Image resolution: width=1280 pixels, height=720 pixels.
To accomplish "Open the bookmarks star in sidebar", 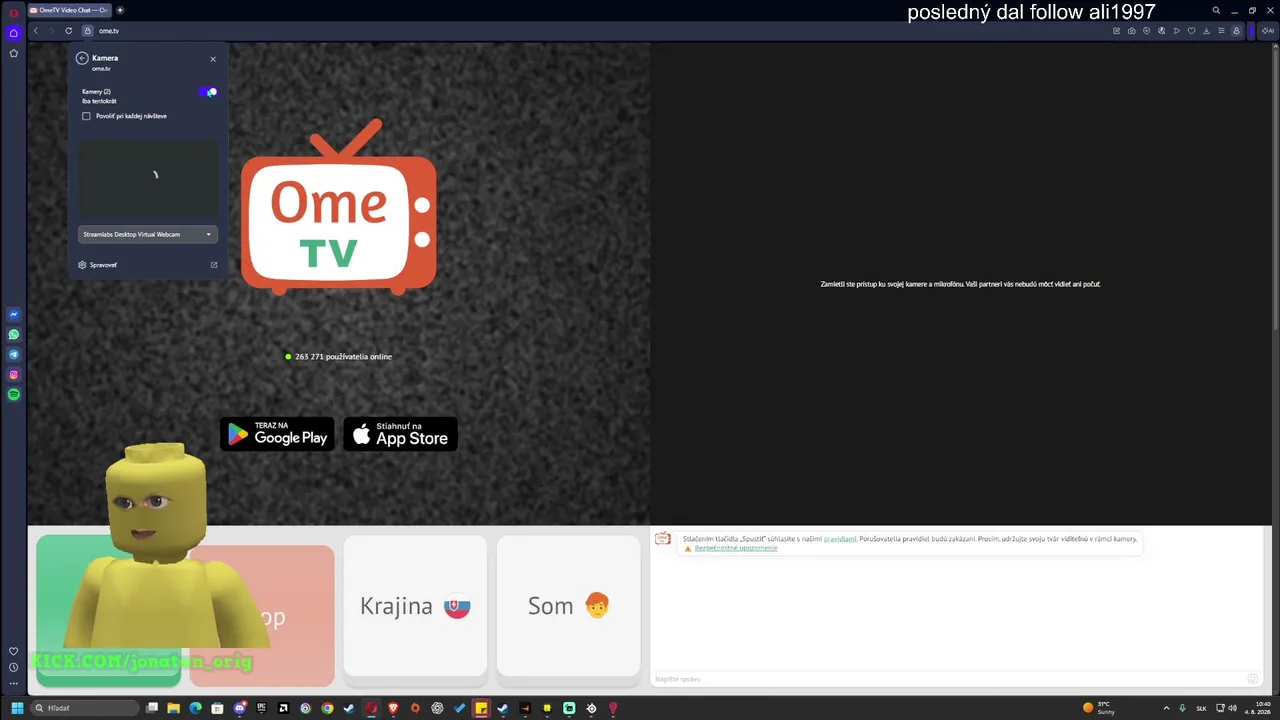I will pos(13,53).
